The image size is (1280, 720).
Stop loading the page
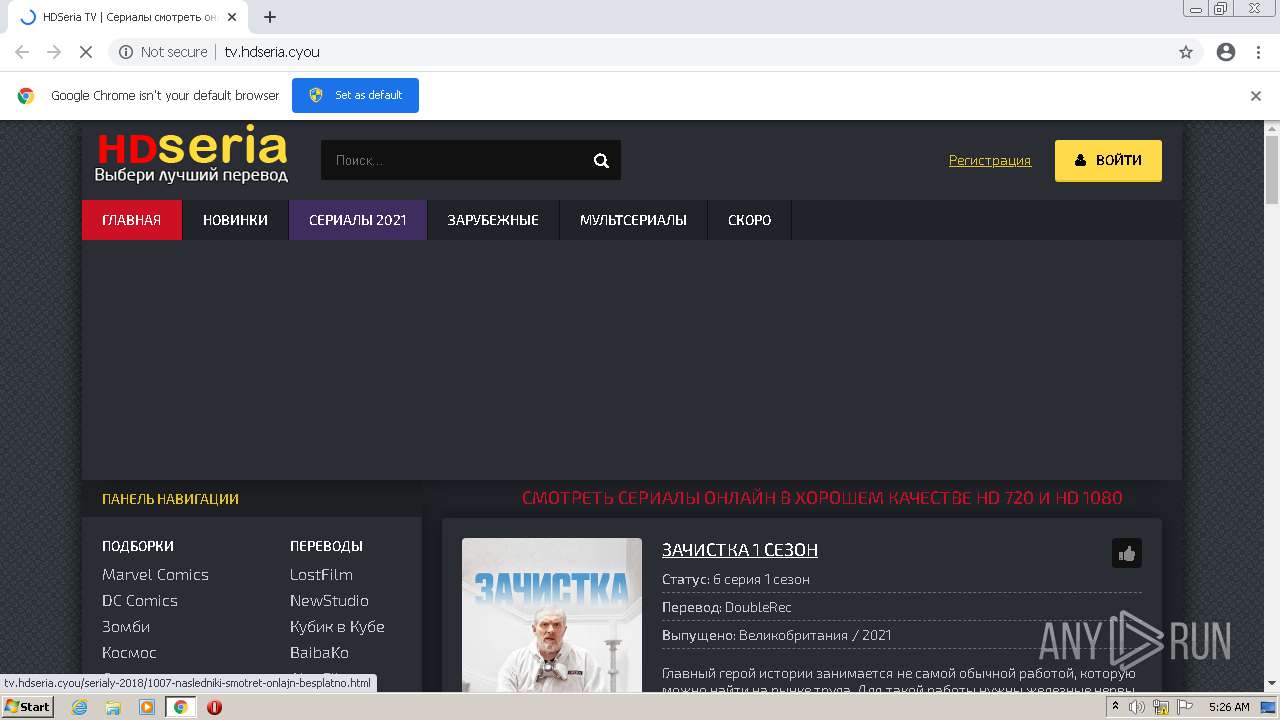coord(86,52)
